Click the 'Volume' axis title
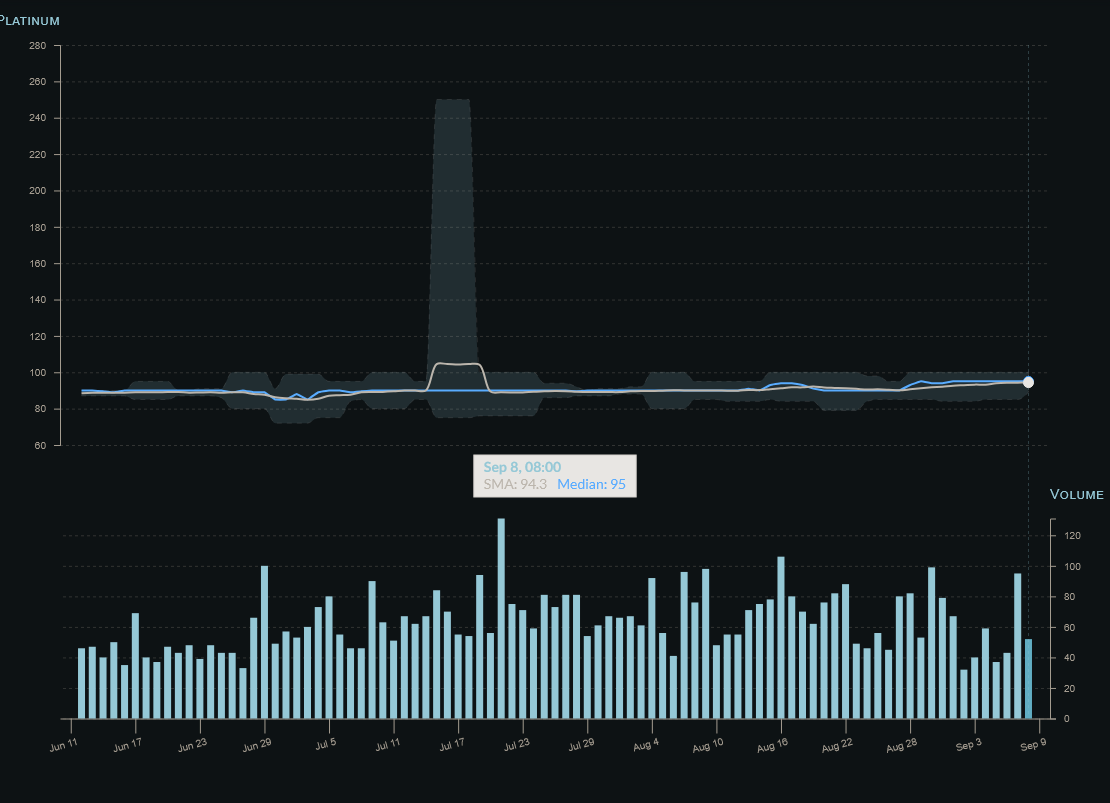 click(1077, 494)
